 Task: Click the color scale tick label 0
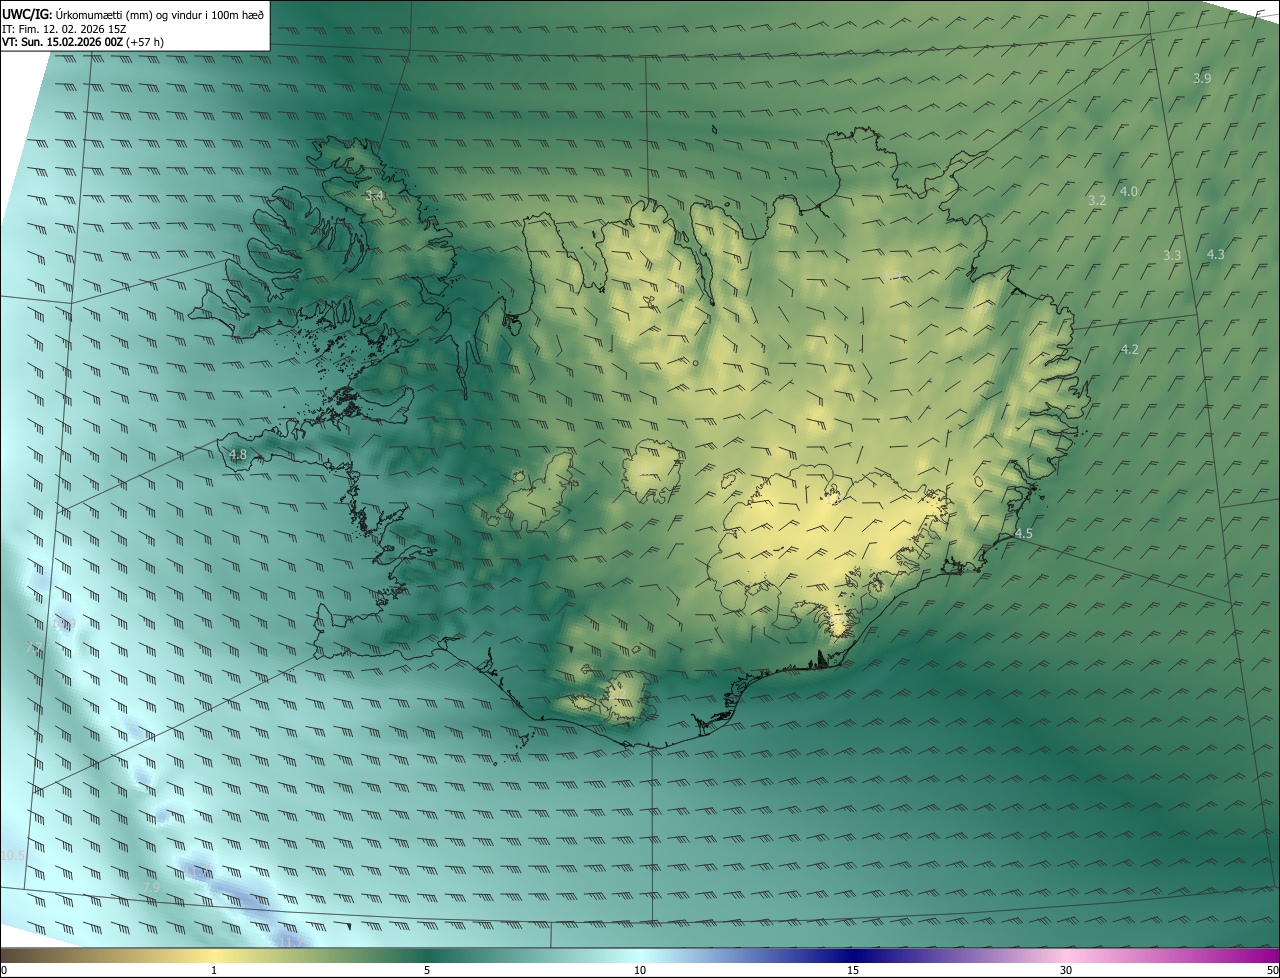4,970
